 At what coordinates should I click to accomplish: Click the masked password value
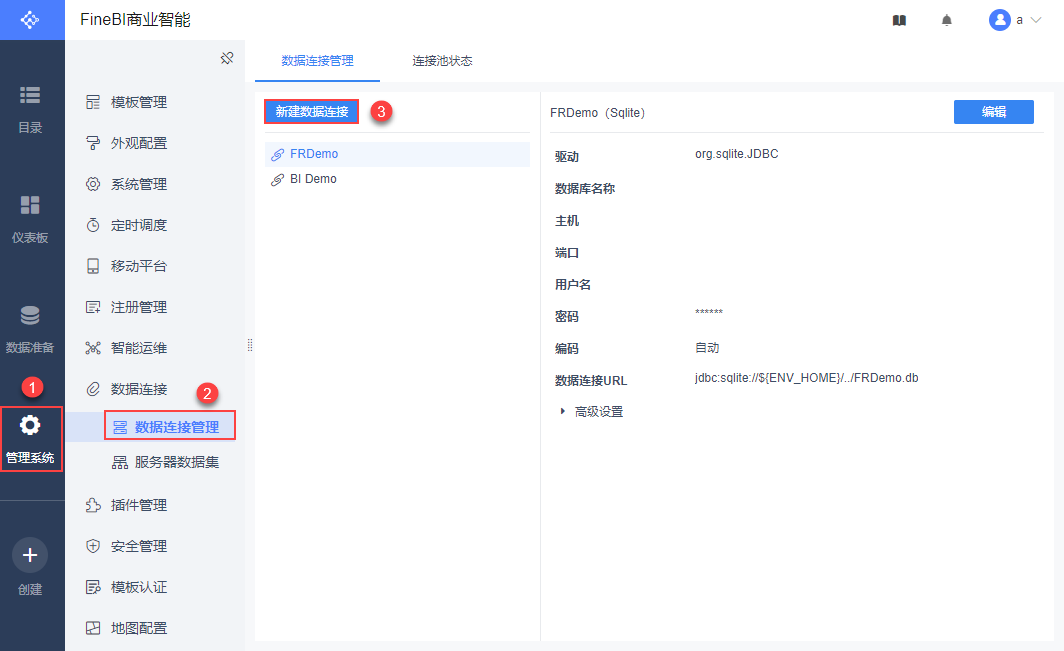(708, 313)
